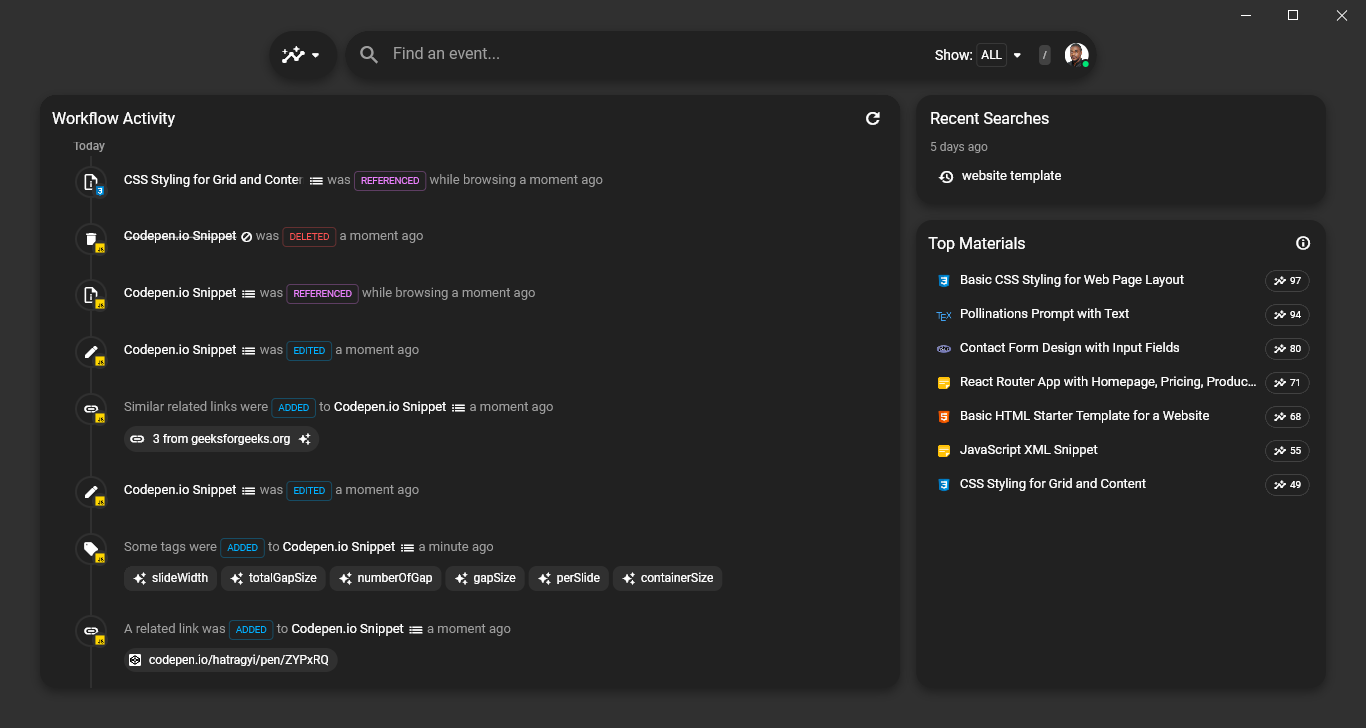Toggle the gapSize tag chip
The height and width of the screenshot is (728, 1366).
pyautogui.click(x=485, y=578)
